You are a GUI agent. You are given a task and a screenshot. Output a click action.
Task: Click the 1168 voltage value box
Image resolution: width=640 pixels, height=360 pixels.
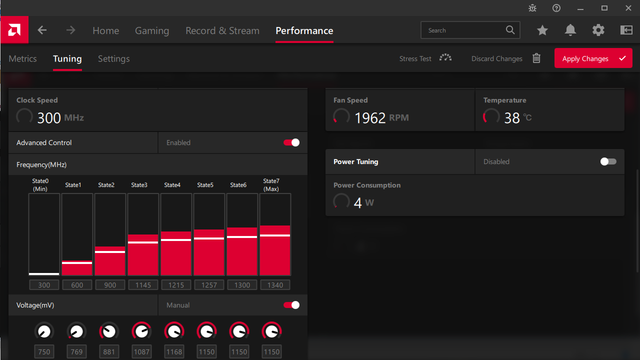(174, 351)
